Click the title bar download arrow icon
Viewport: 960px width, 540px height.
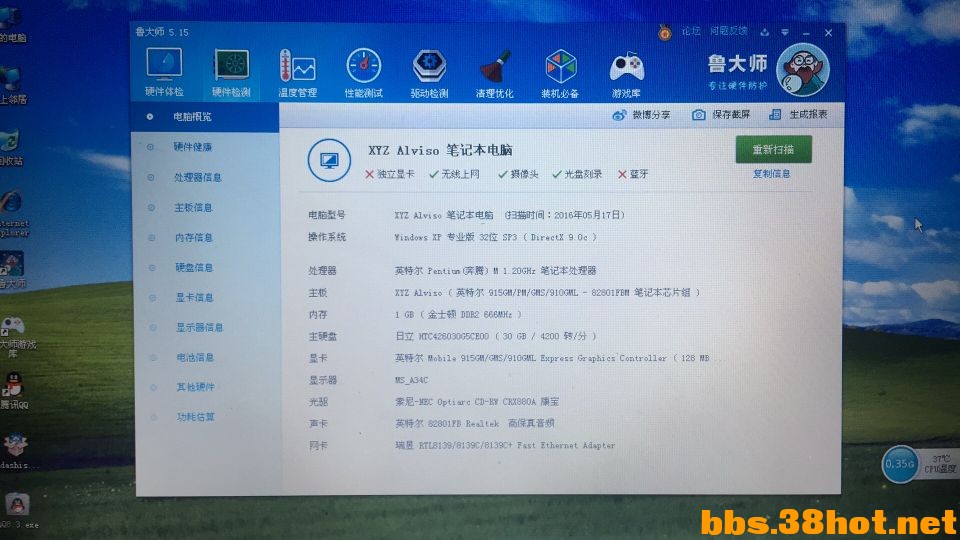pos(764,32)
